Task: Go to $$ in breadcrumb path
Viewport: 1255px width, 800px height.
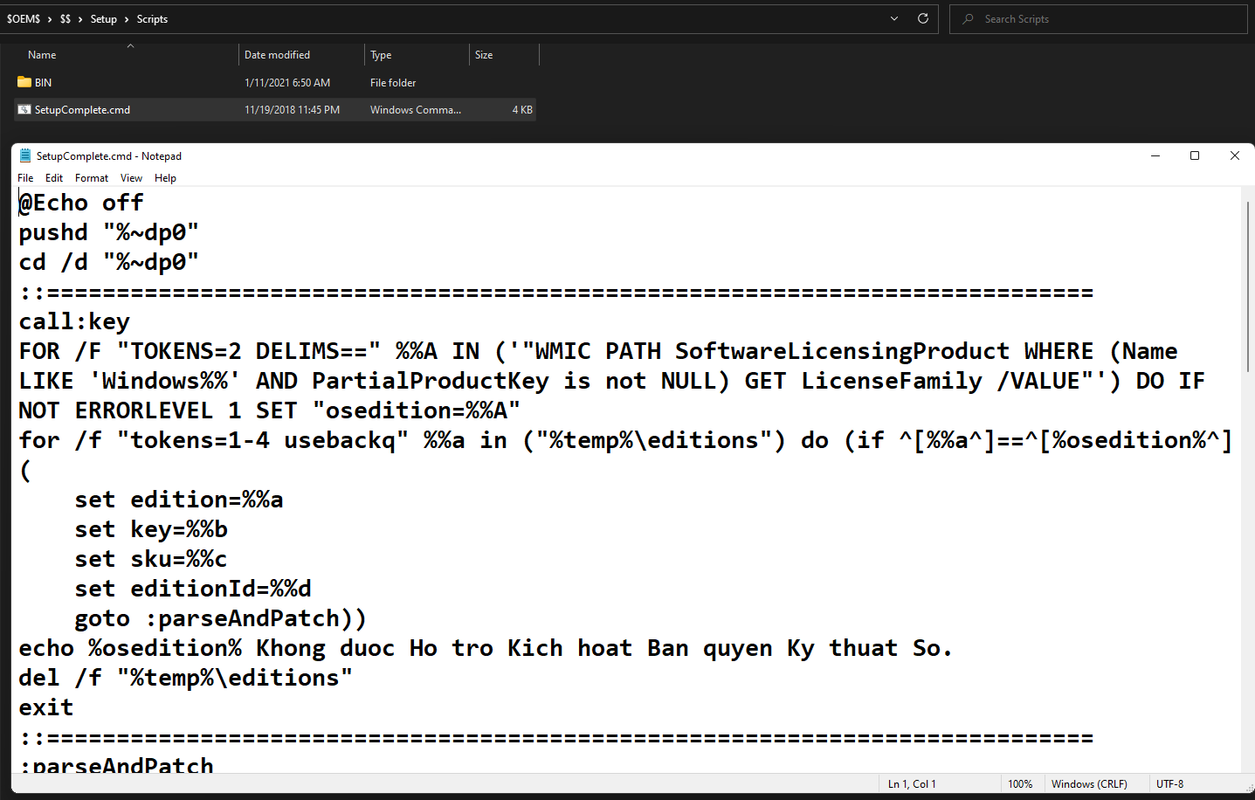Action: [x=65, y=19]
